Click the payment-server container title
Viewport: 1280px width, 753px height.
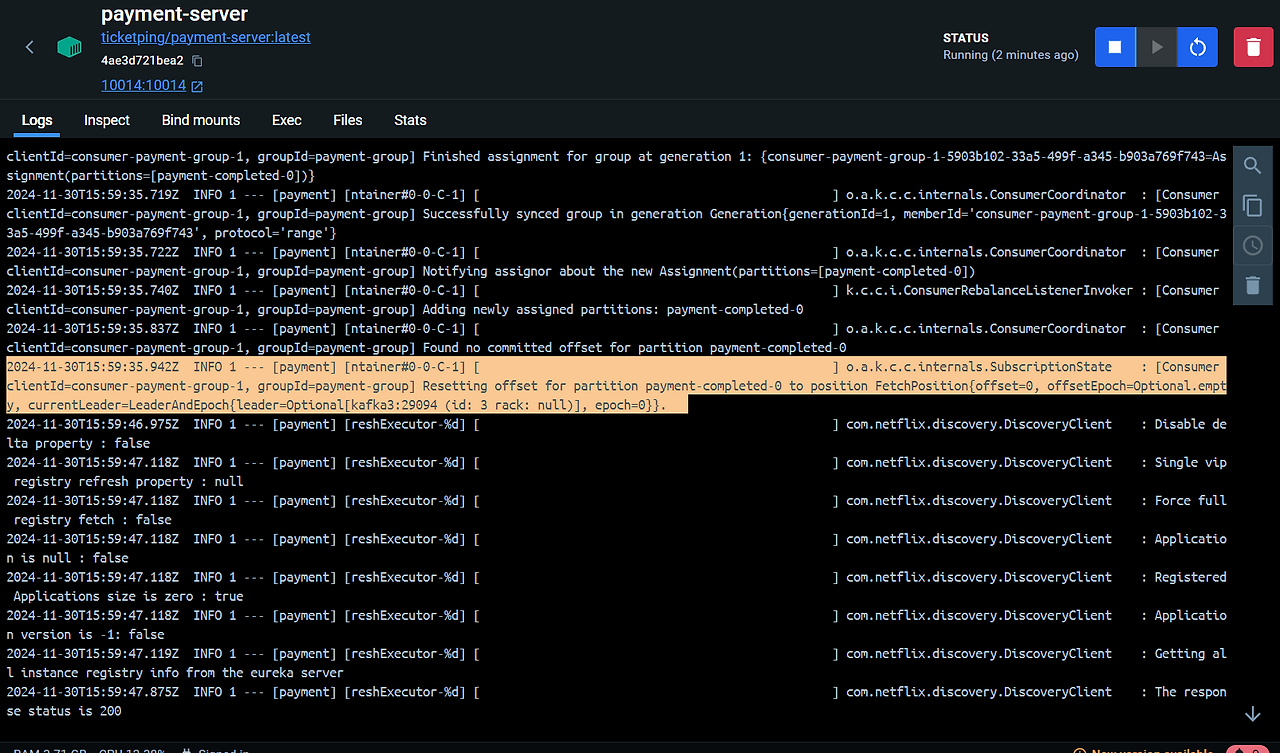174,14
